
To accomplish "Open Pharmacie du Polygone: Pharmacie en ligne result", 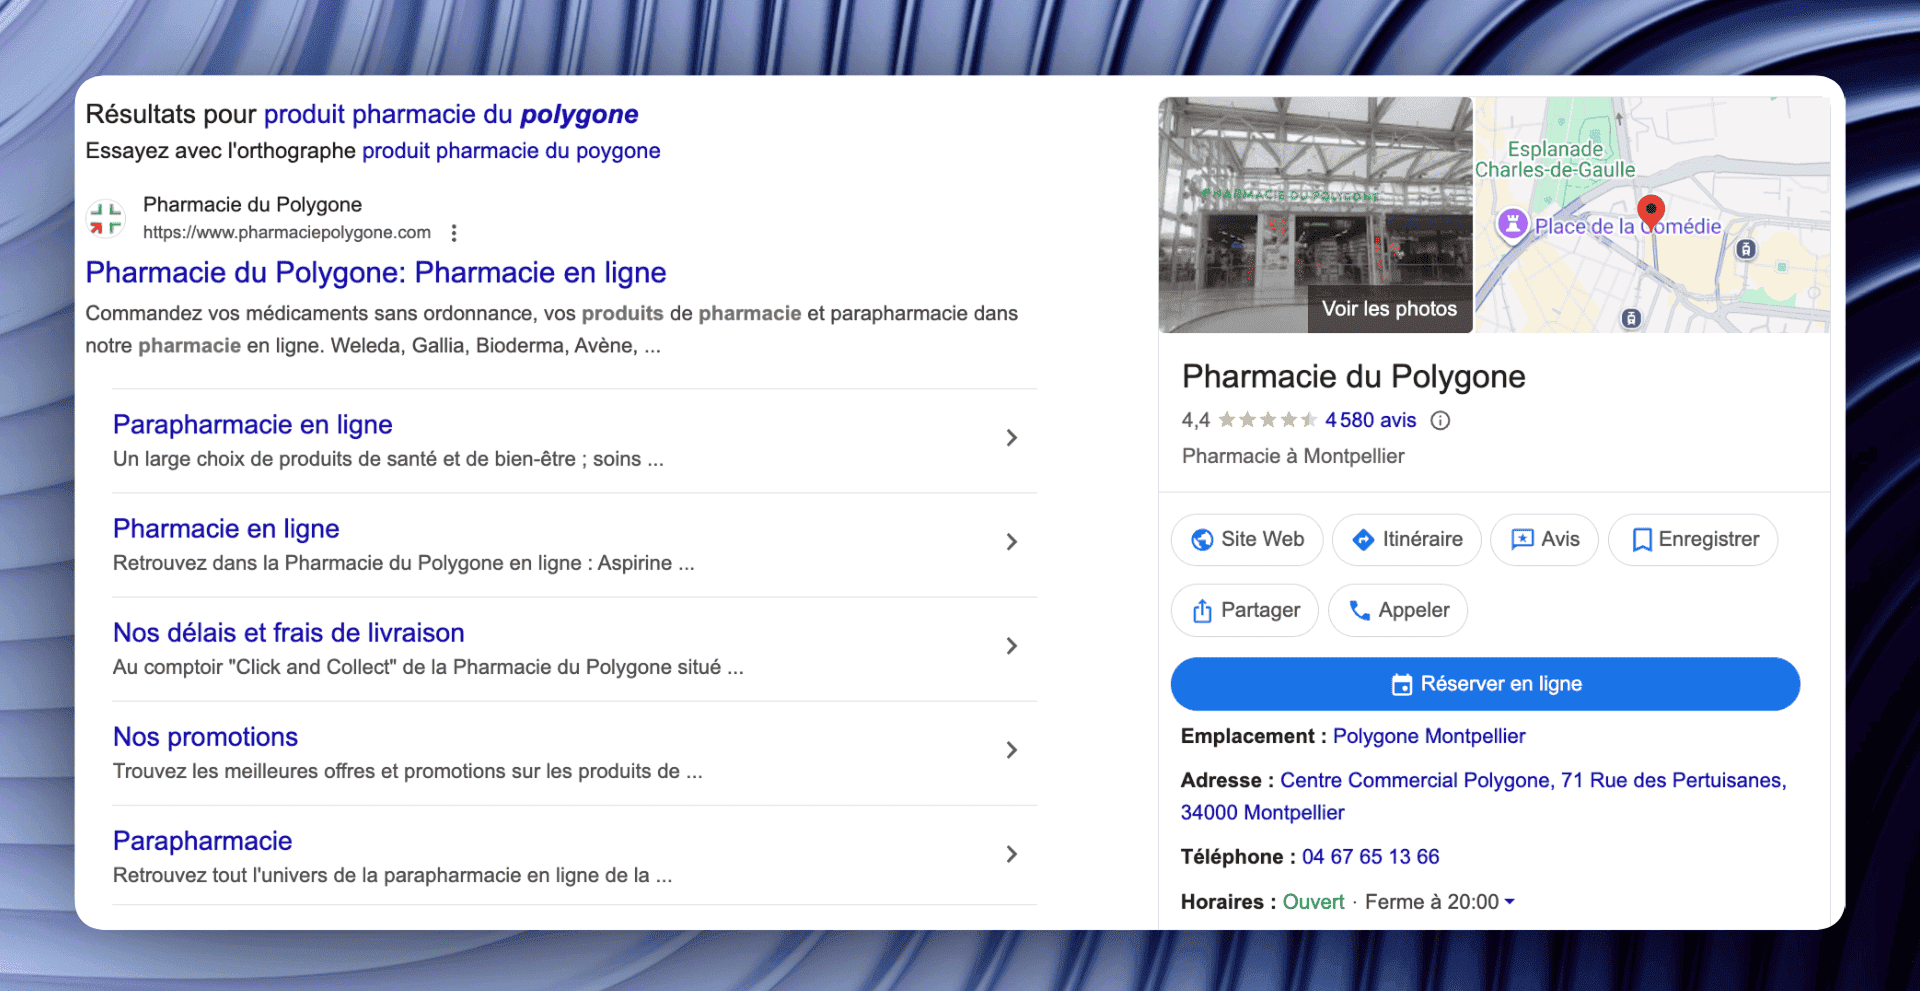I will coord(376,273).
